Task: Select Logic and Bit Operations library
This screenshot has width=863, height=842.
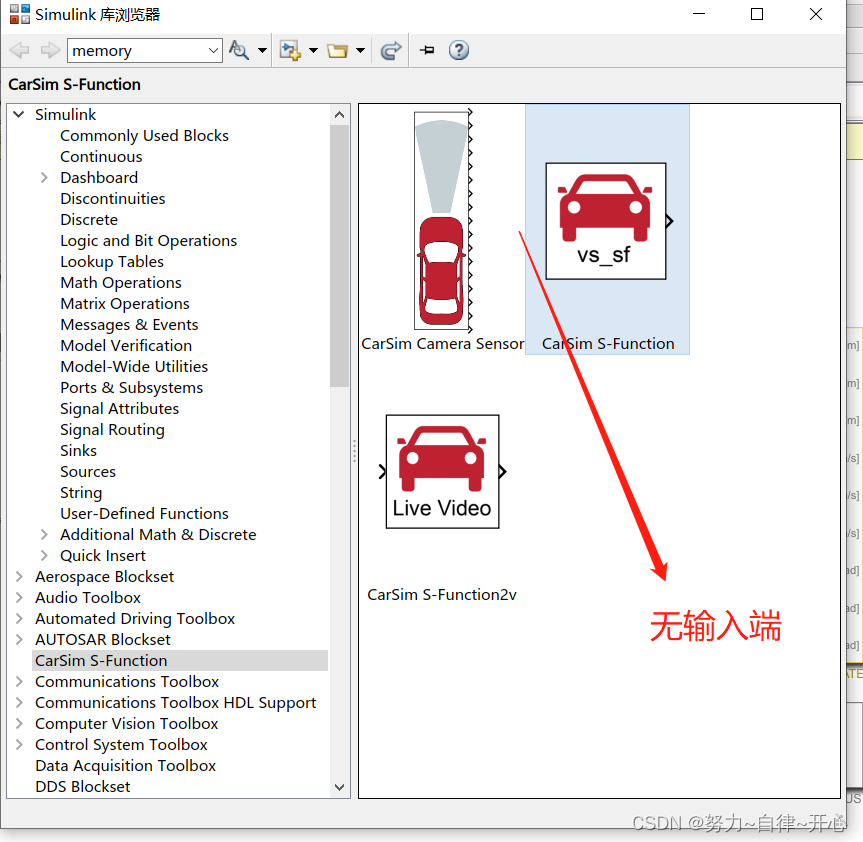Action: point(149,240)
